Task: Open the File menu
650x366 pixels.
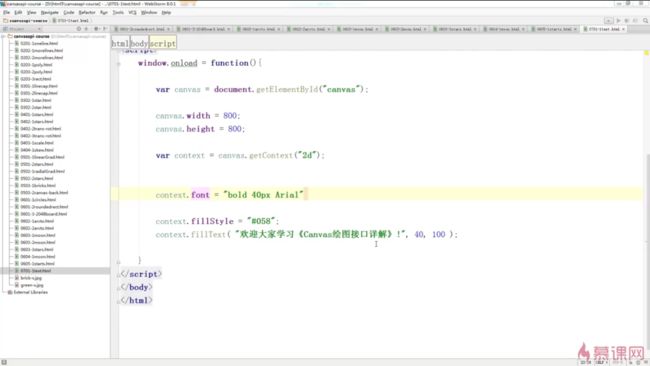Action: 6,12
